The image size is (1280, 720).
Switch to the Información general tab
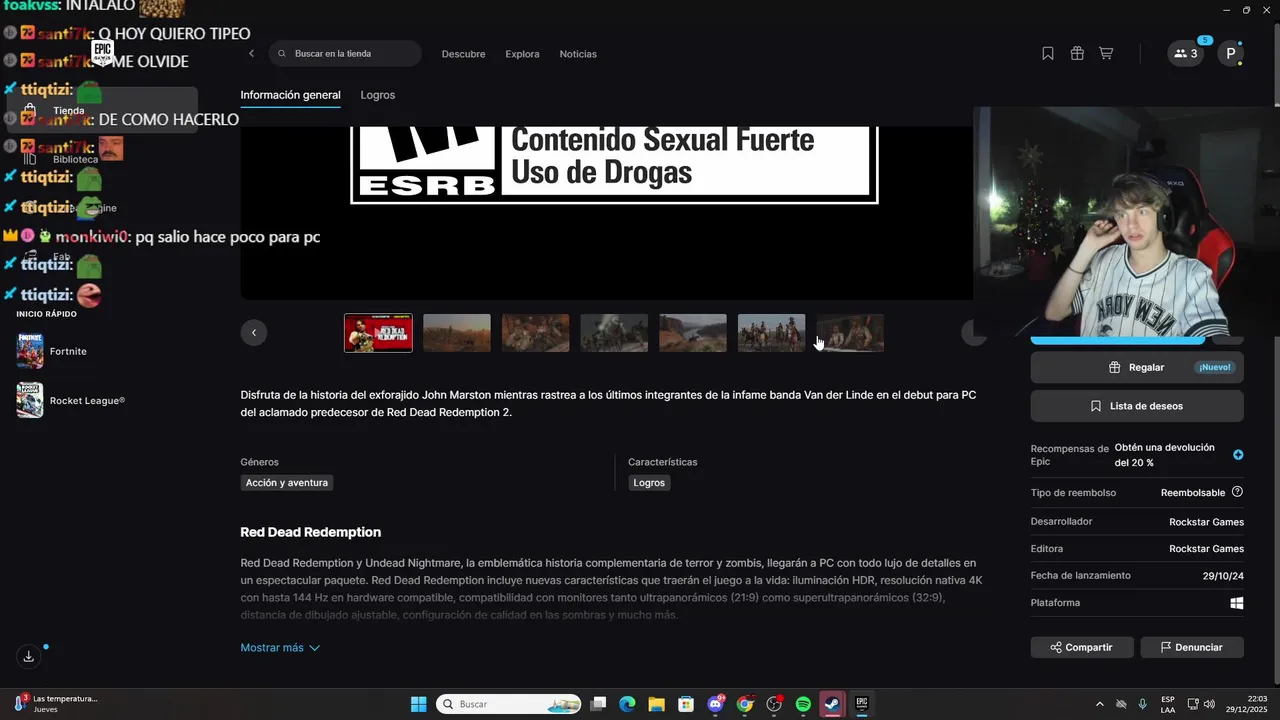tap(290, 95)
